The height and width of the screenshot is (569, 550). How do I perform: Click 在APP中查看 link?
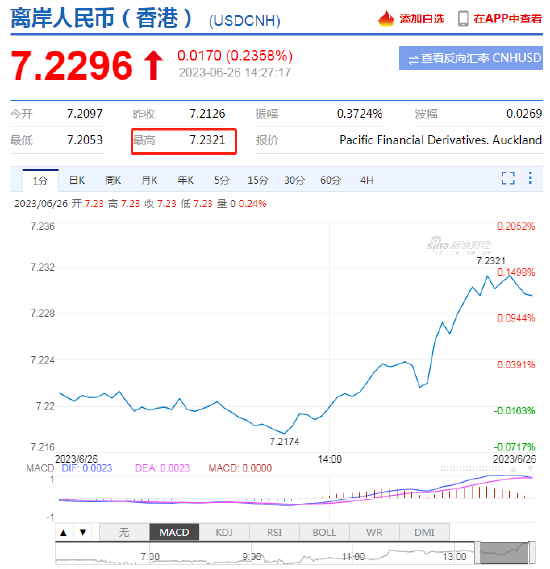point(508,19)
